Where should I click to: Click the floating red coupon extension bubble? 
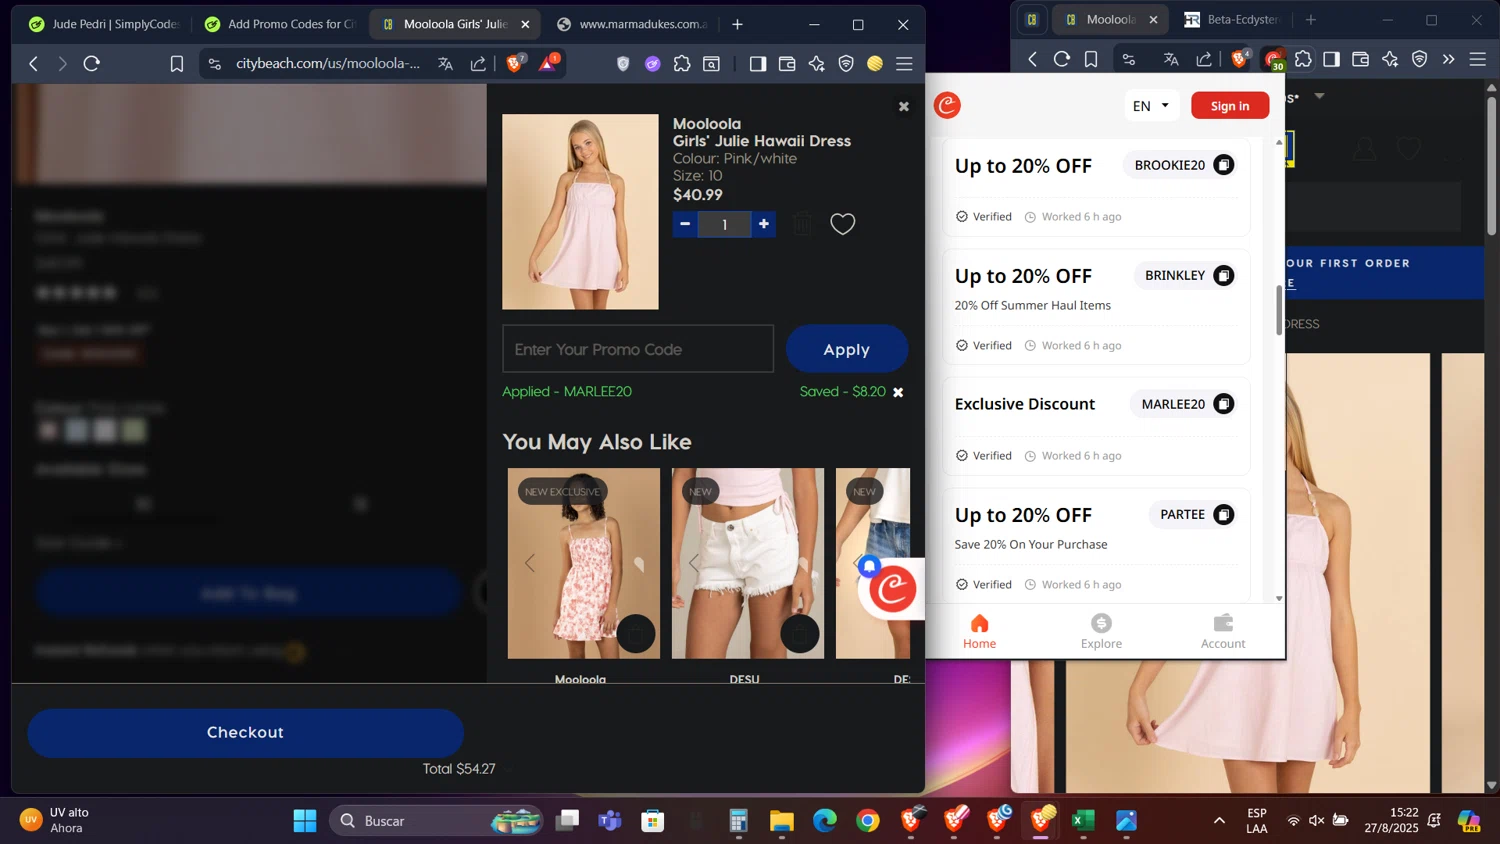pos(892,589)
